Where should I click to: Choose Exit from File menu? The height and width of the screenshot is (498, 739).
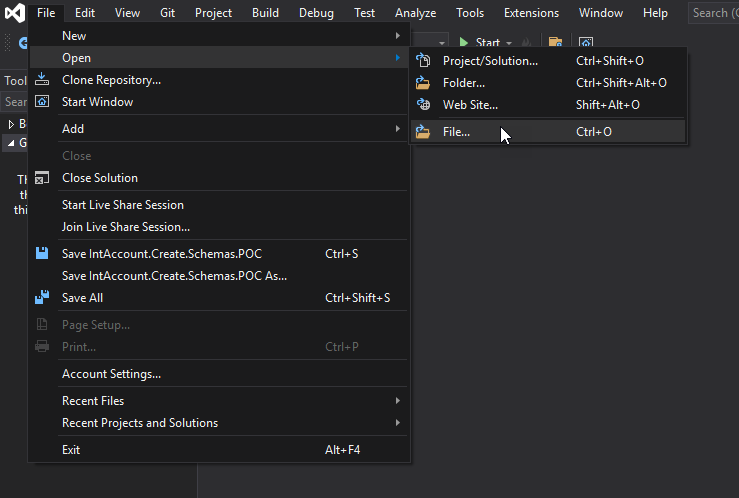pos(219,449)
